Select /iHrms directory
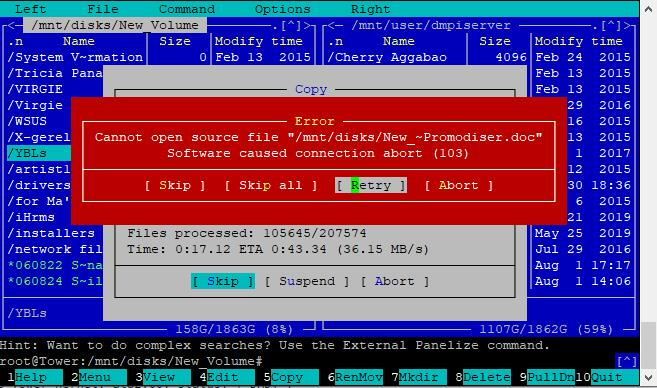 pyautogui.click(x=31, y=217)
